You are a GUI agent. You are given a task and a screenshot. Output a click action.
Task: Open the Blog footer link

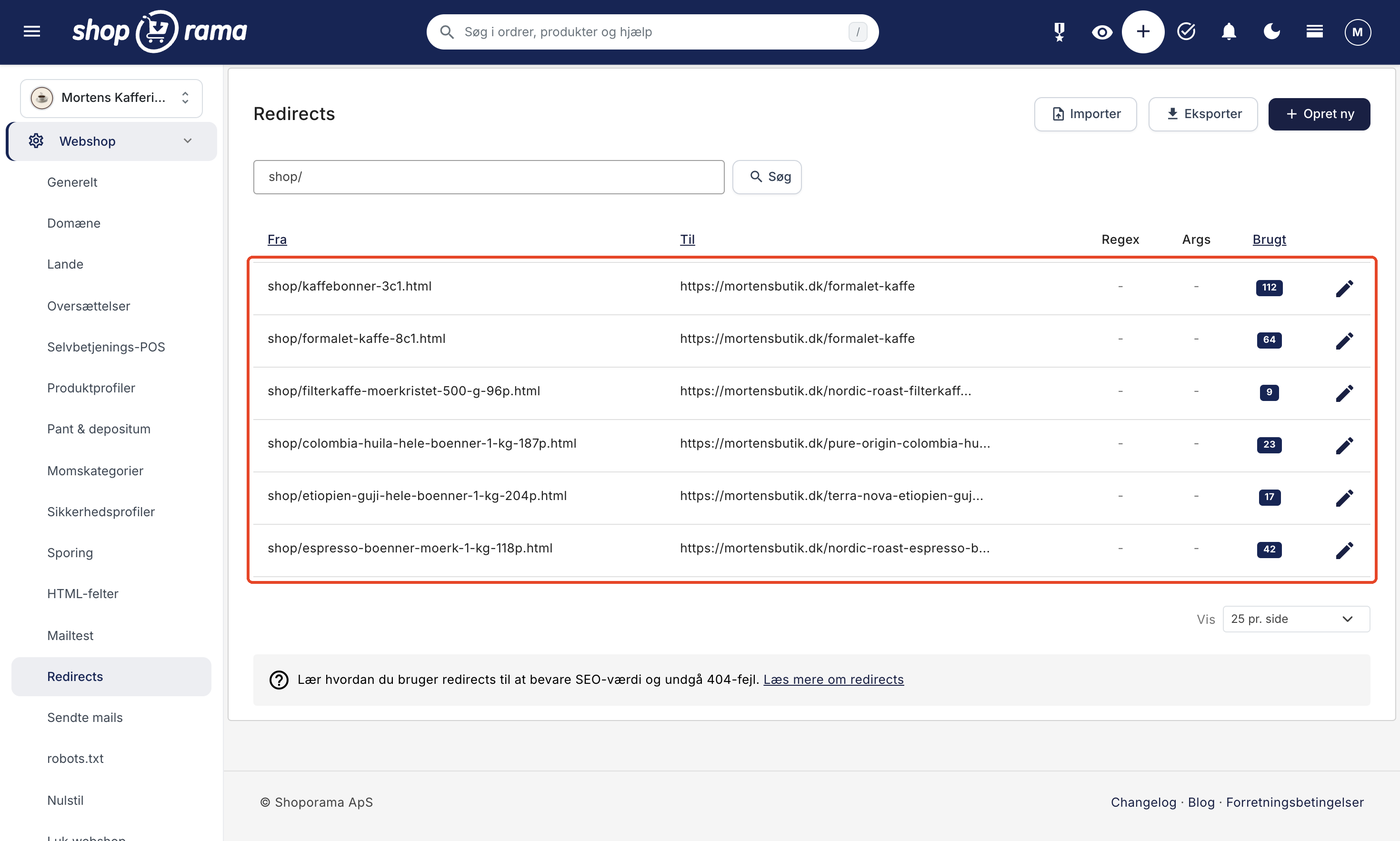(x=1201, y=802)
